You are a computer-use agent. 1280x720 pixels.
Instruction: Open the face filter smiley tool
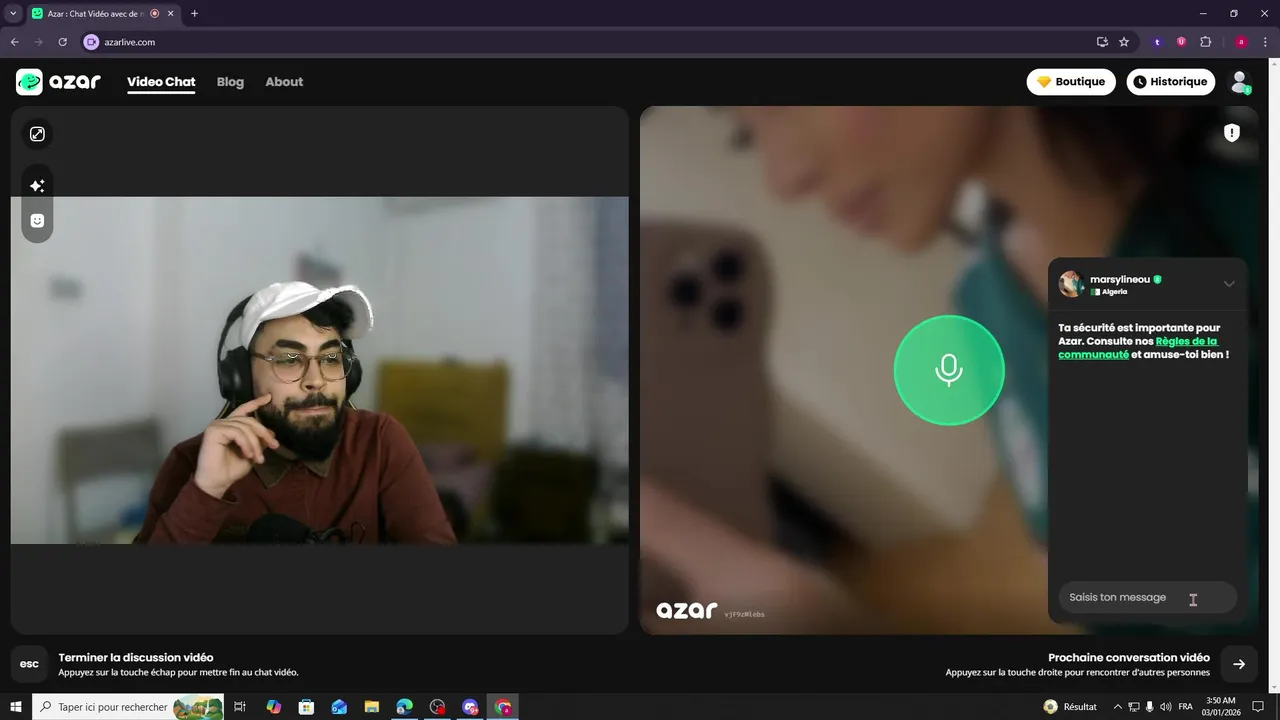pyautogui.click(x=37, y=221)
